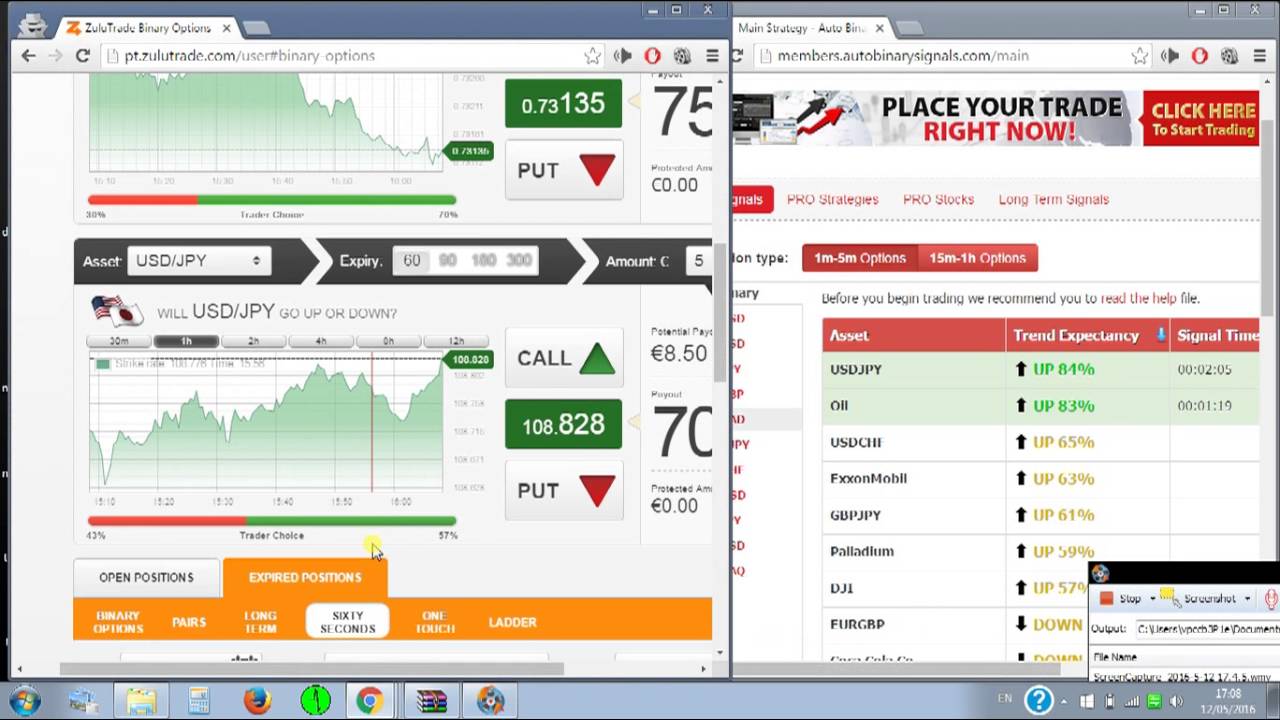Click the incognito spy icon in ZuluTrade window
This screenshot has width=1280, height=720.
[33, 26]
